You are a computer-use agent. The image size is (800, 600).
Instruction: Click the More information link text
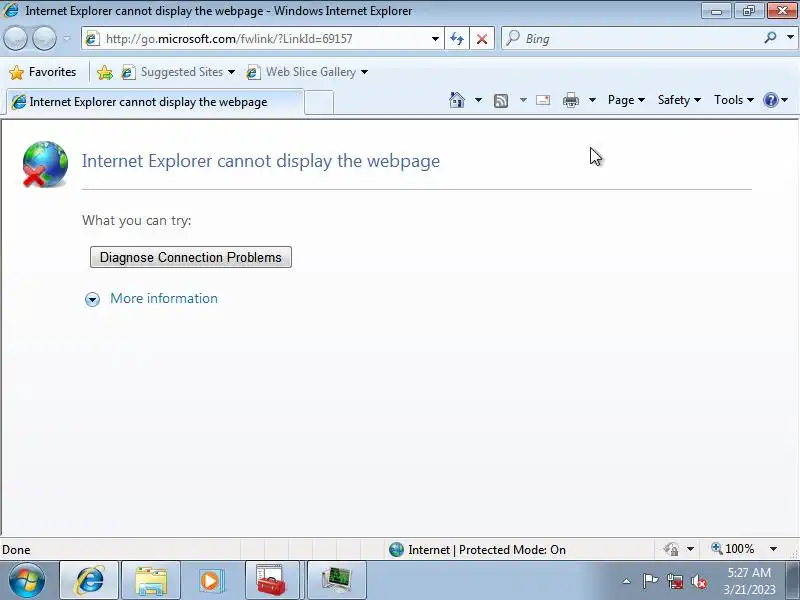point(164,298)
